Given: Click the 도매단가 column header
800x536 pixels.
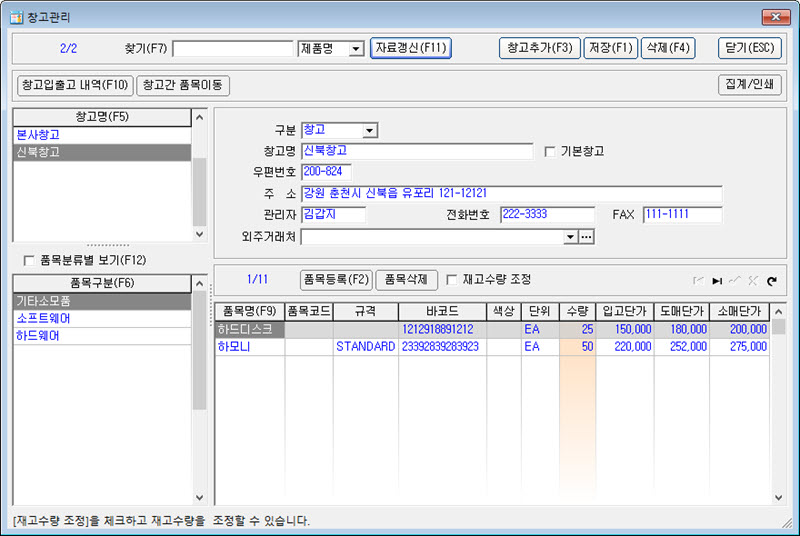Looking at the screenshot, I should [x=682, y=312].
